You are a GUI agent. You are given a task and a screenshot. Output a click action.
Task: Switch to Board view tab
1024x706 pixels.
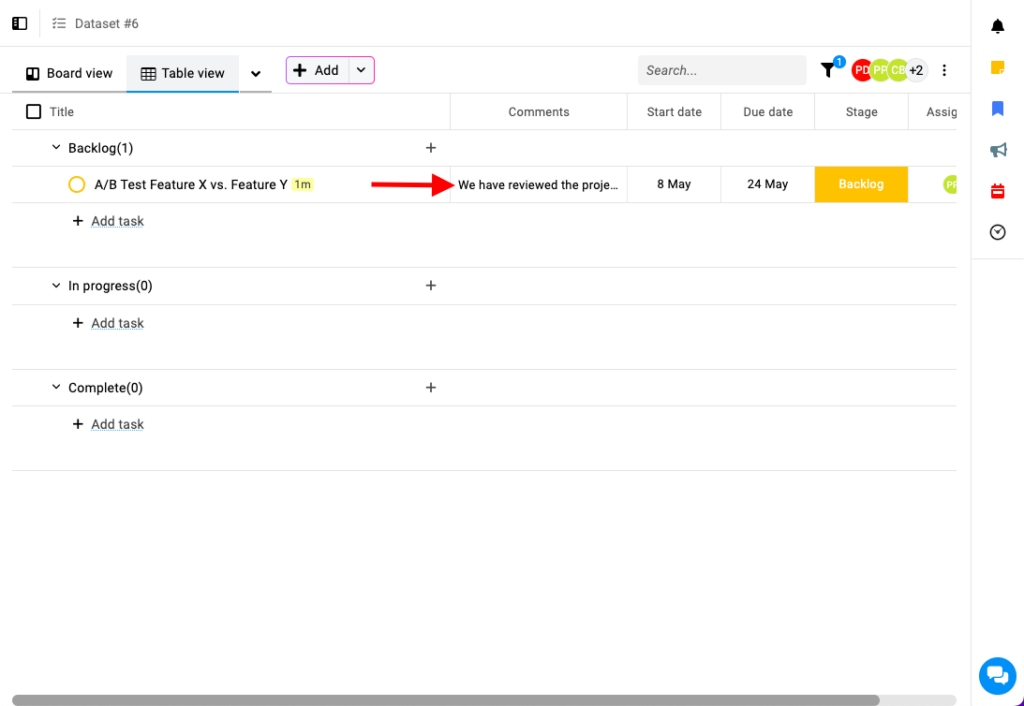point(69,73)
